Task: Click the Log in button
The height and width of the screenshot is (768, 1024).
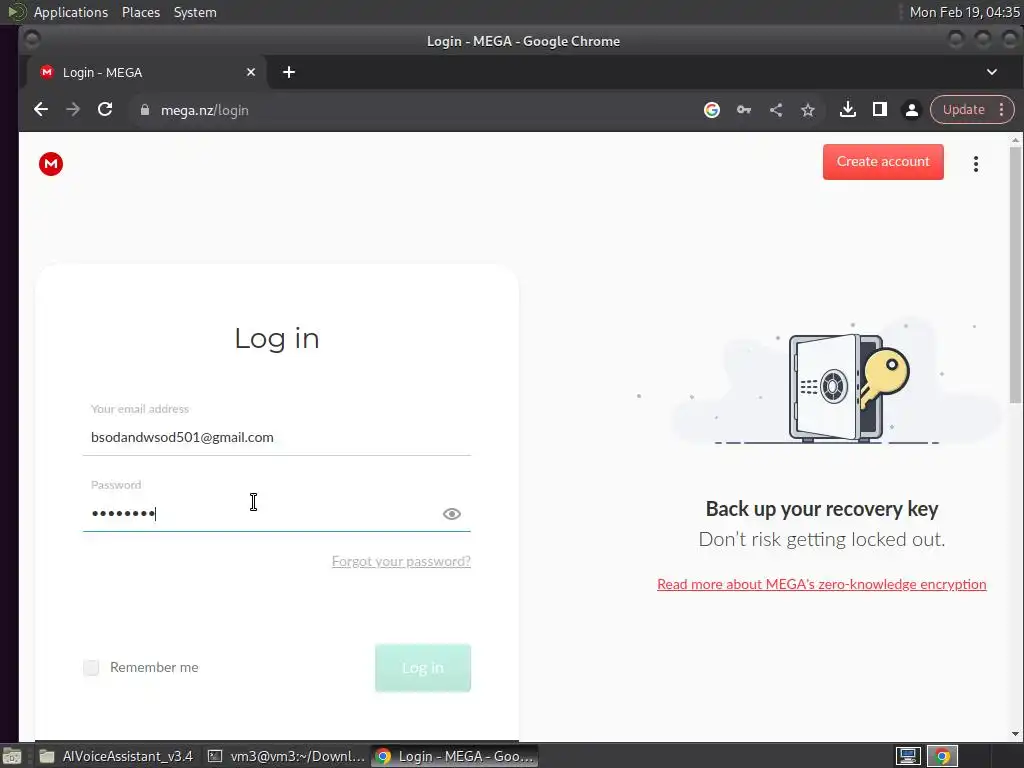Action: click(x=423, y=667)
